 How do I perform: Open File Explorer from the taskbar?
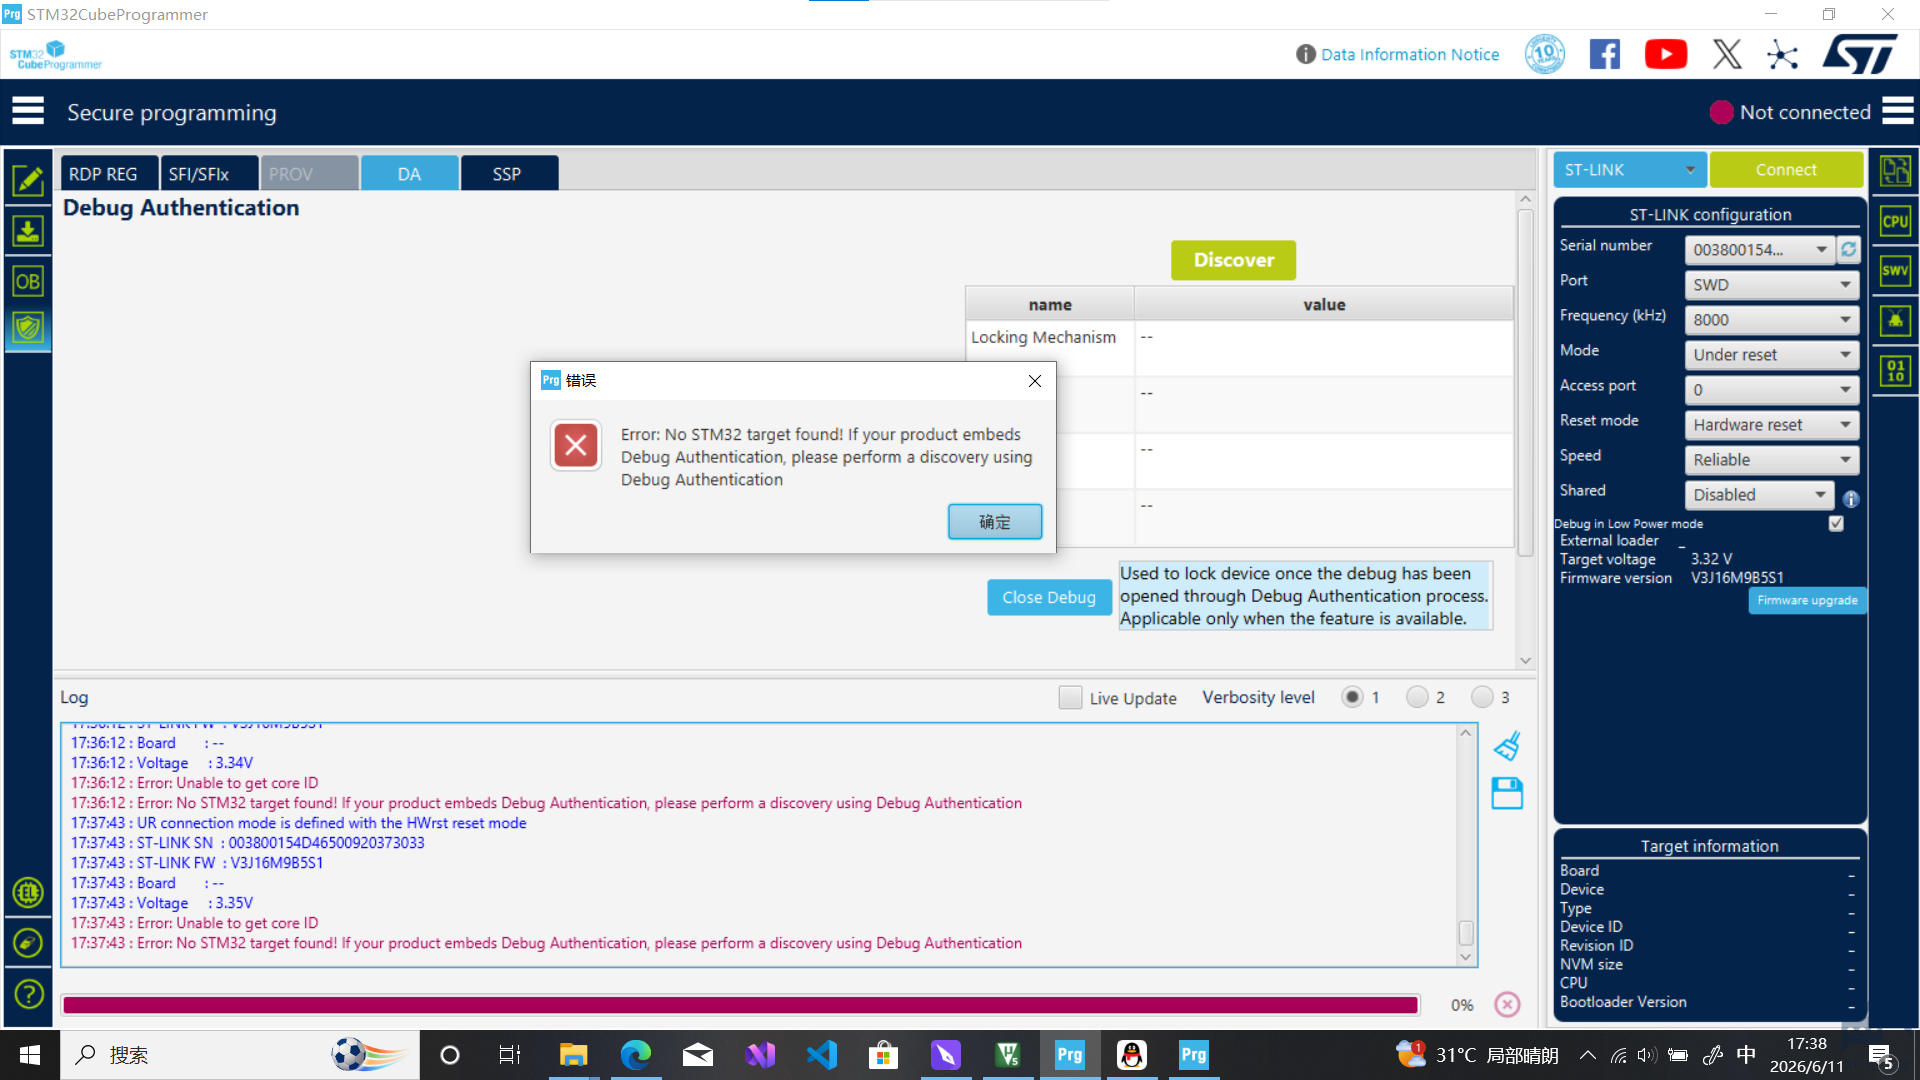573,1055
